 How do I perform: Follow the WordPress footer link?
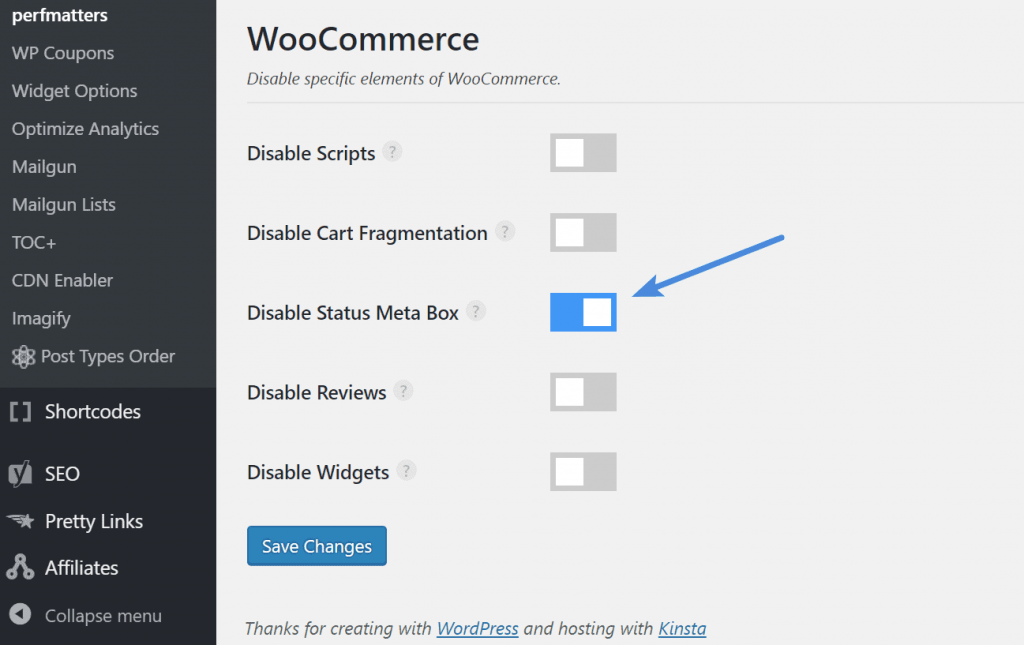coord(477,629)
